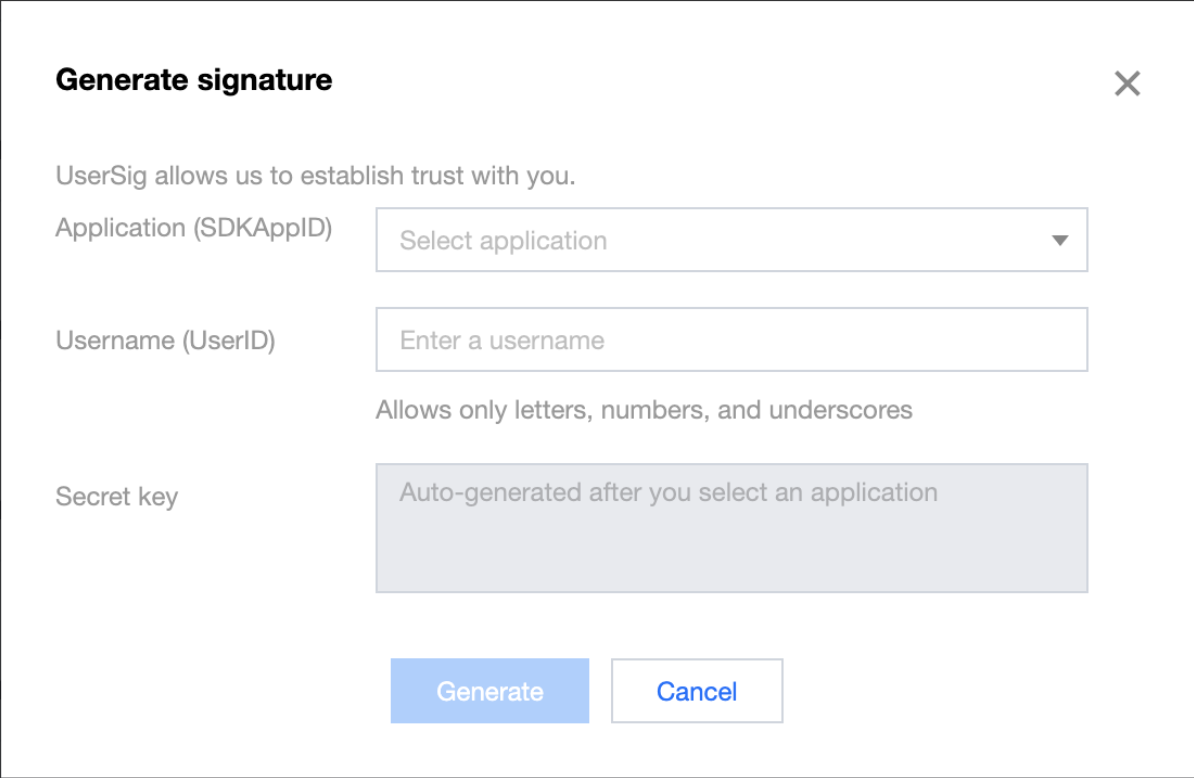The image size is (1194, 778).
Task: Click the triangle icon in application selector
Action: [1059, 241]
